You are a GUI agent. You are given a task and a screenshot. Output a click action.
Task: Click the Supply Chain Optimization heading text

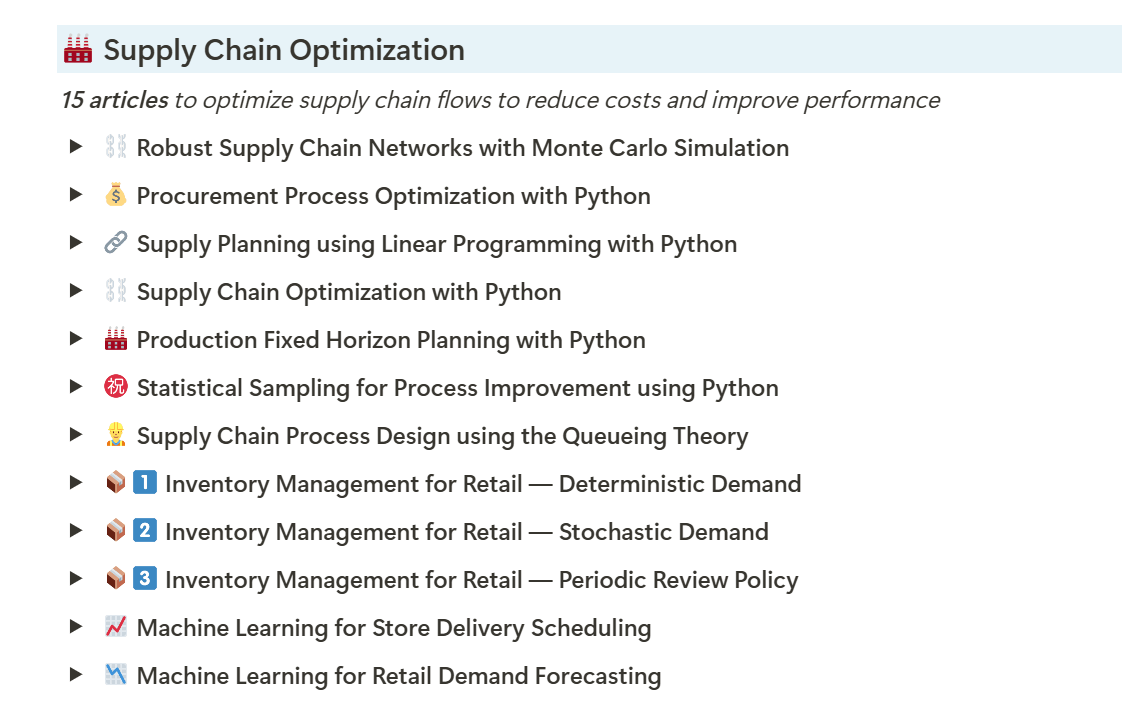click(284, 50)
